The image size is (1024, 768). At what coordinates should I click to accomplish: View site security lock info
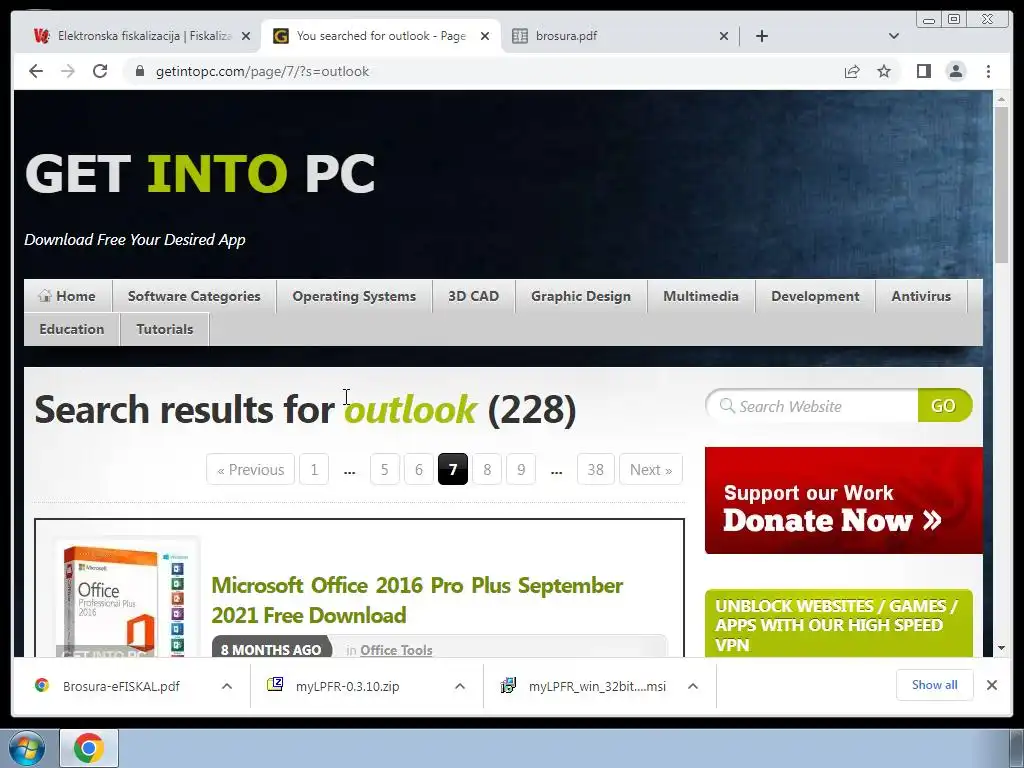point(139,71)
